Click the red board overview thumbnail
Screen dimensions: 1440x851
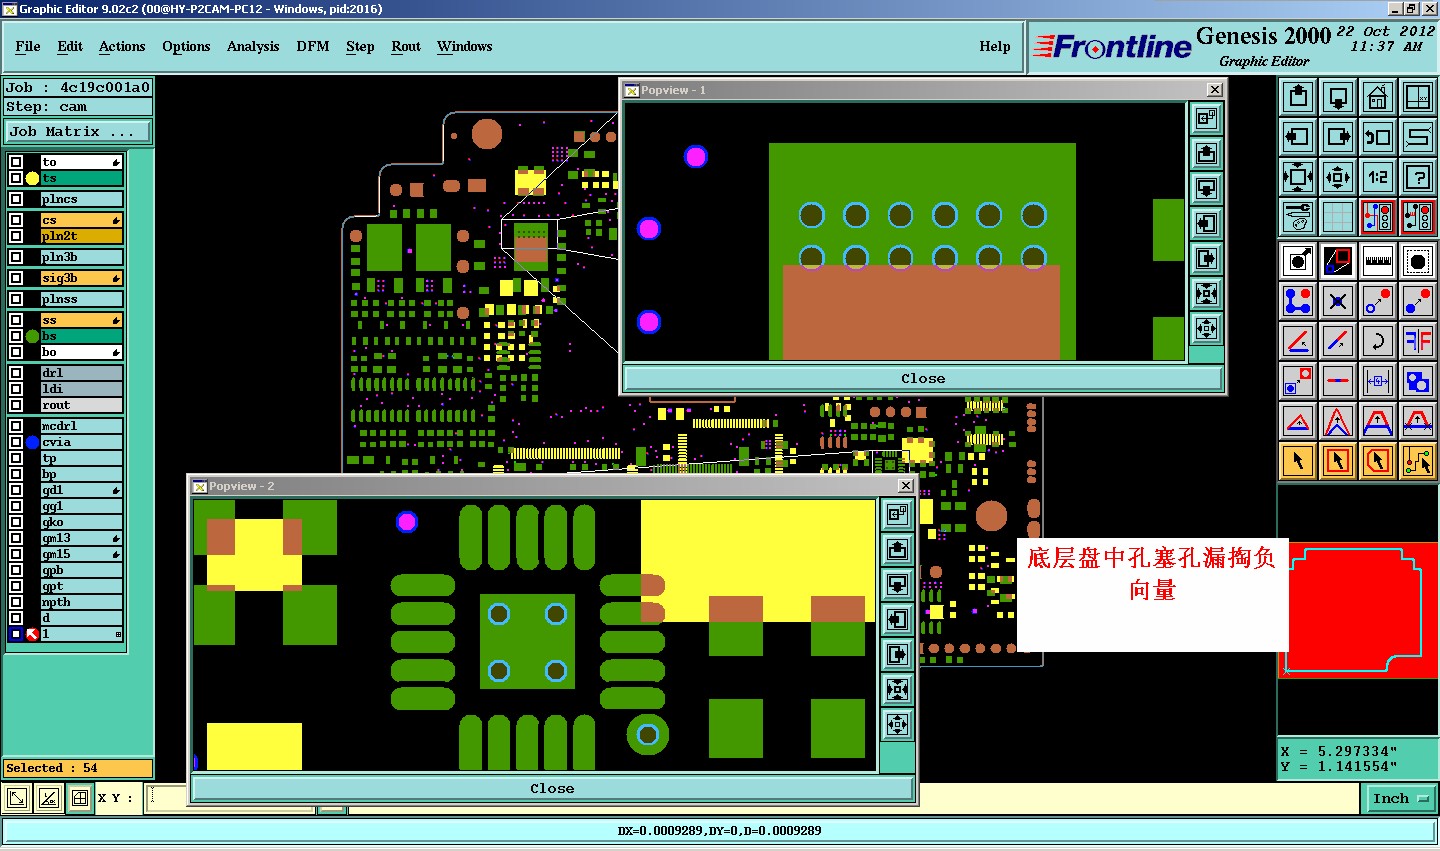coord(1357,610)
